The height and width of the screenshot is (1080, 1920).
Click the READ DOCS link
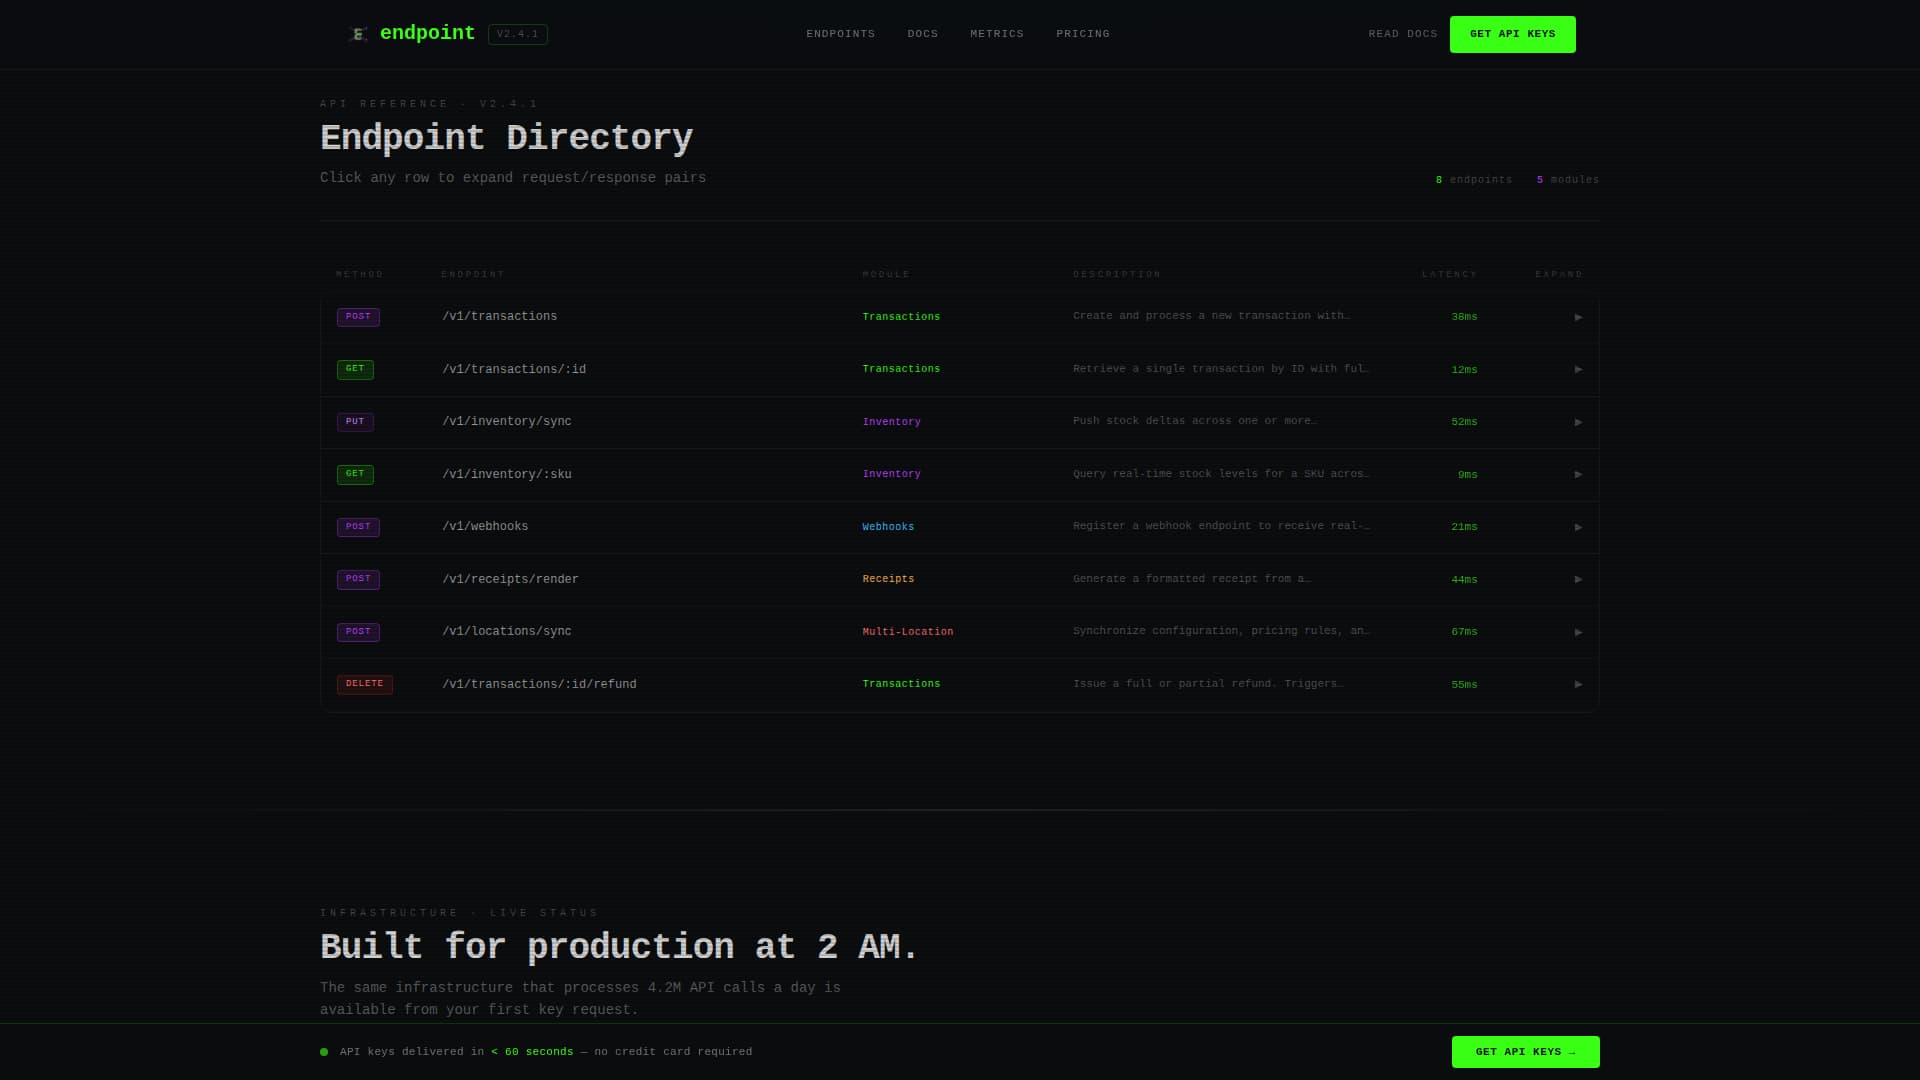(x=1402, y=34)
